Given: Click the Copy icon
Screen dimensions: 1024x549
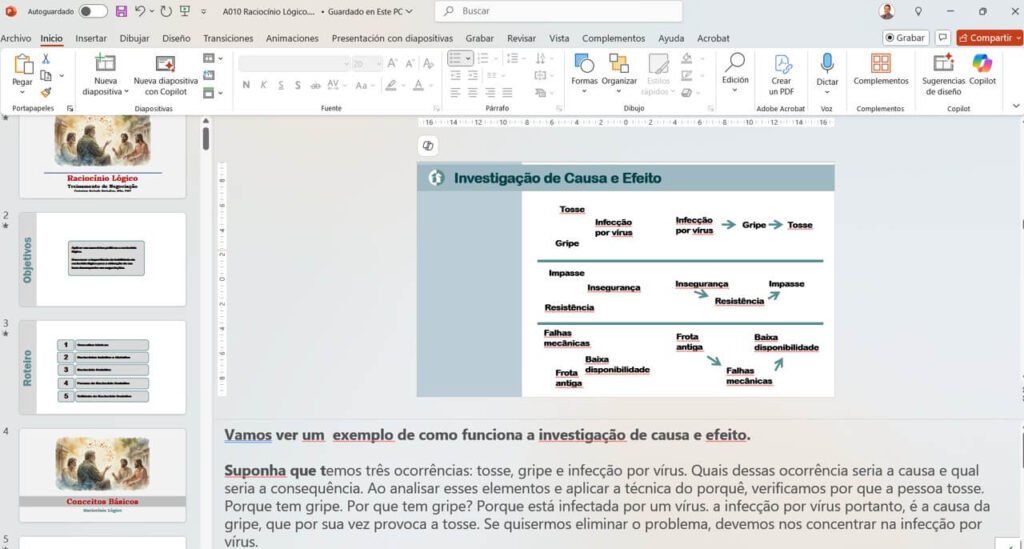Looking at the screenshot, I should click(46, 76).
